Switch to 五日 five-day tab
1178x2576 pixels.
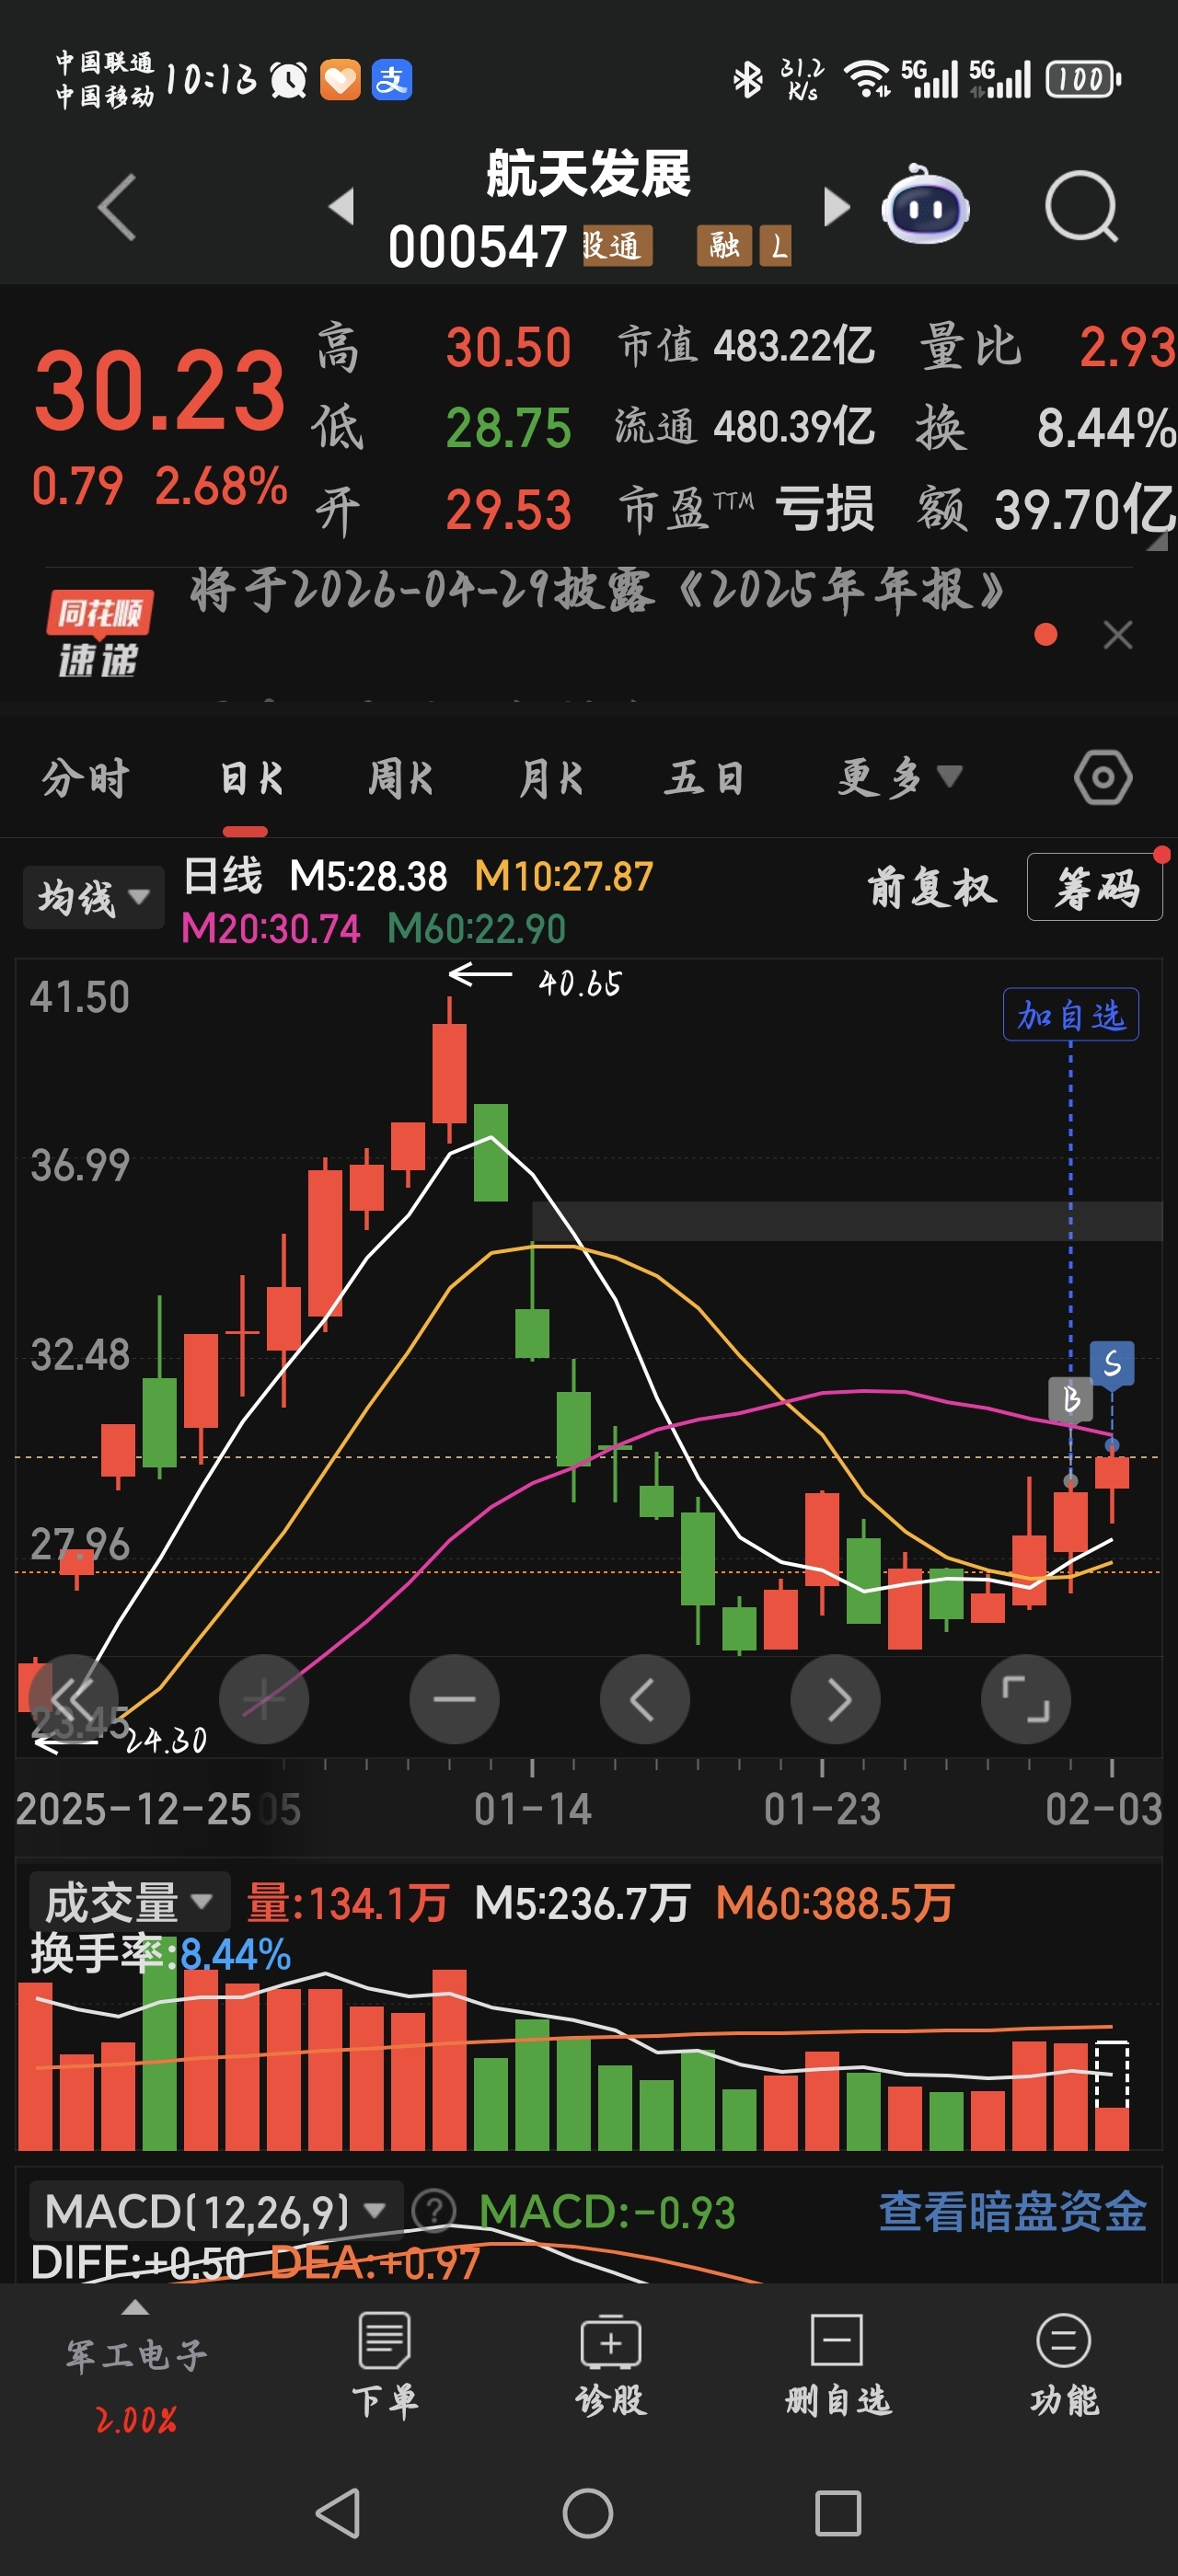click(x=705, y=778)
